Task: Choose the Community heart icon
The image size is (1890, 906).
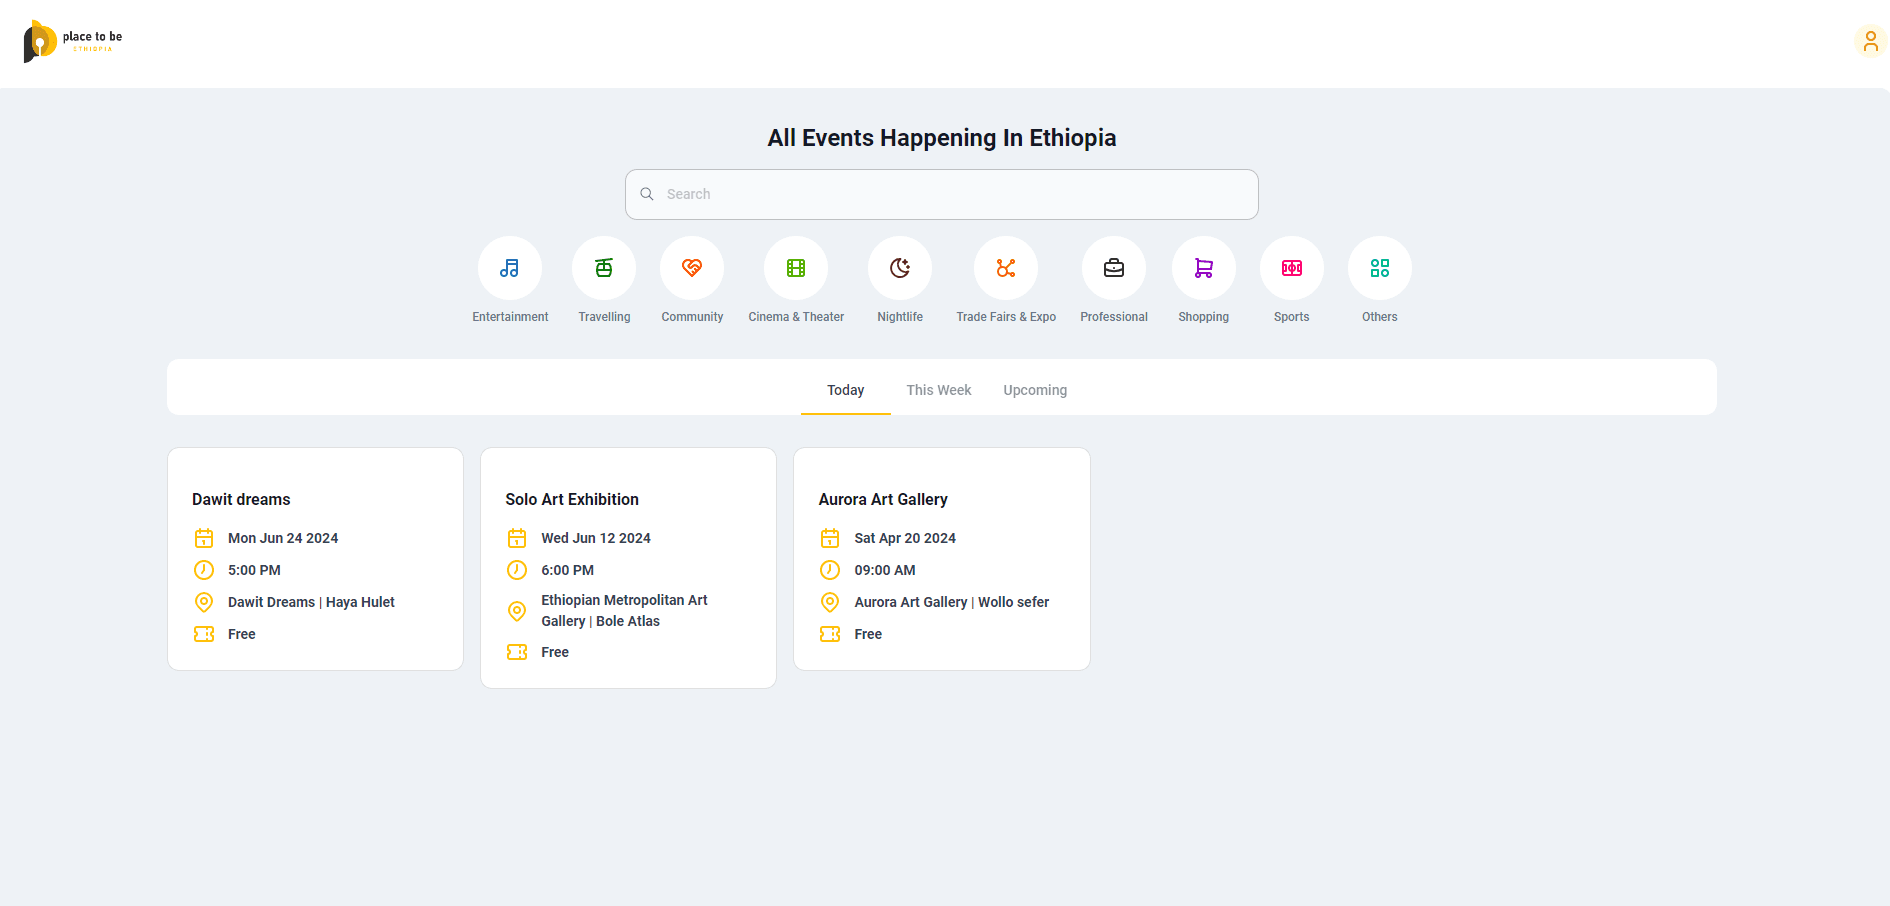Action: [x=692, y=268]
